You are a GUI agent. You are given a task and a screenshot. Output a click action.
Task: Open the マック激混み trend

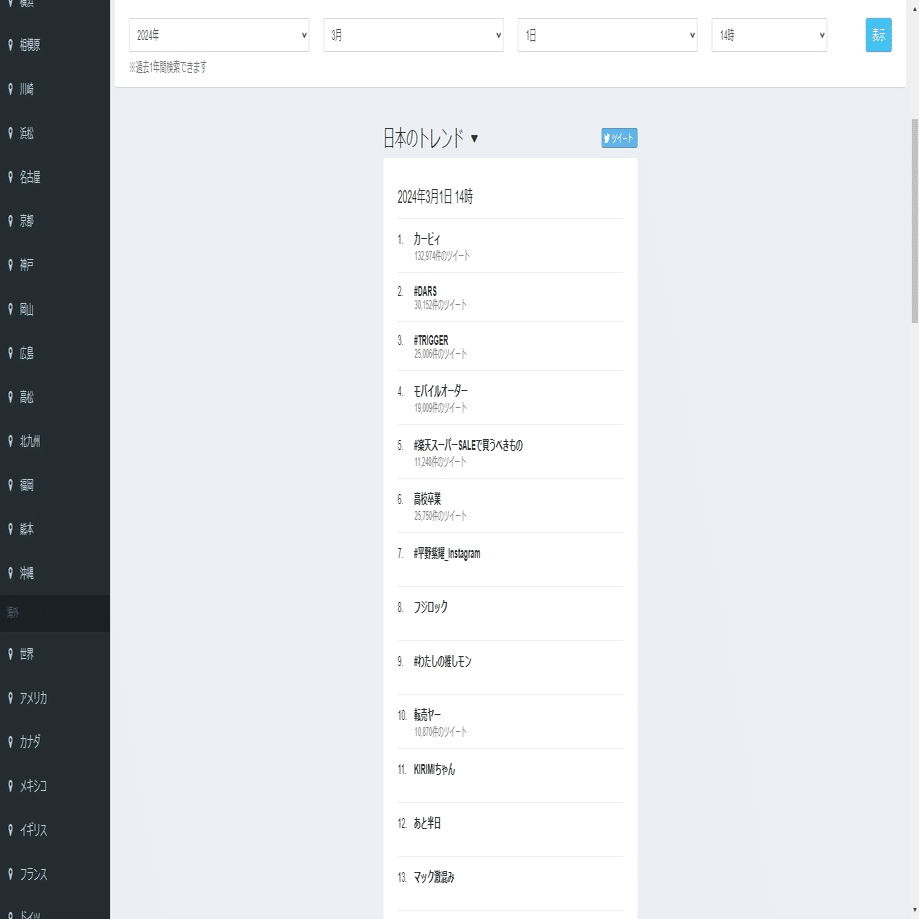(434, 877)
